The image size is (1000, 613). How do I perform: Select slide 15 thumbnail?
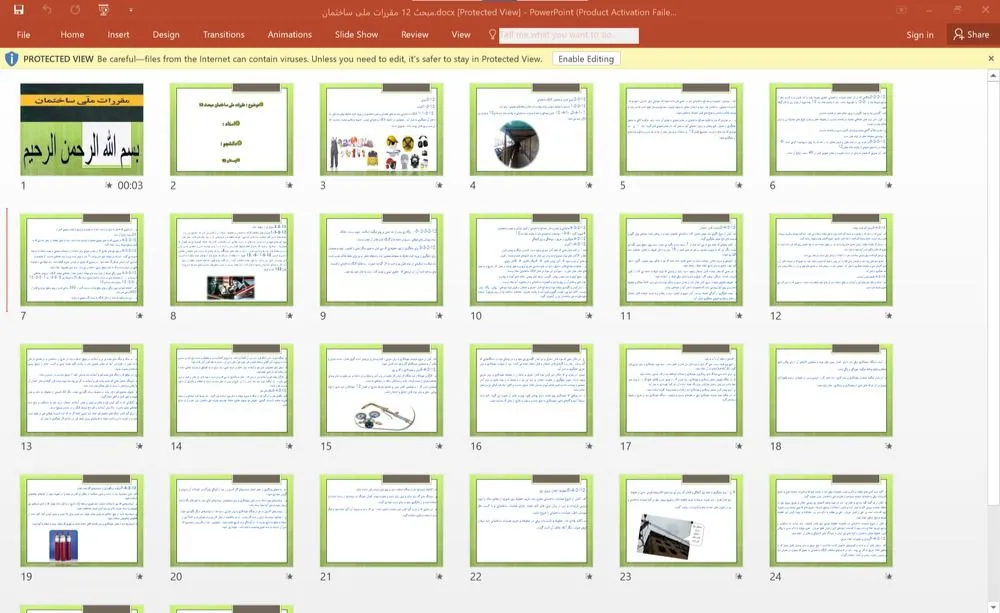pos(381,390)
